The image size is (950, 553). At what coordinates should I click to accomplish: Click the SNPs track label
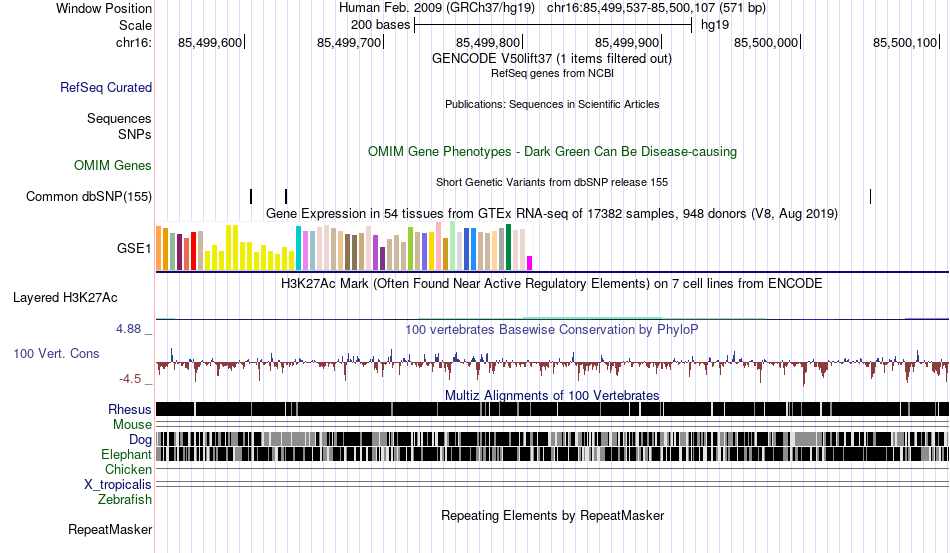tap(135, 134)
